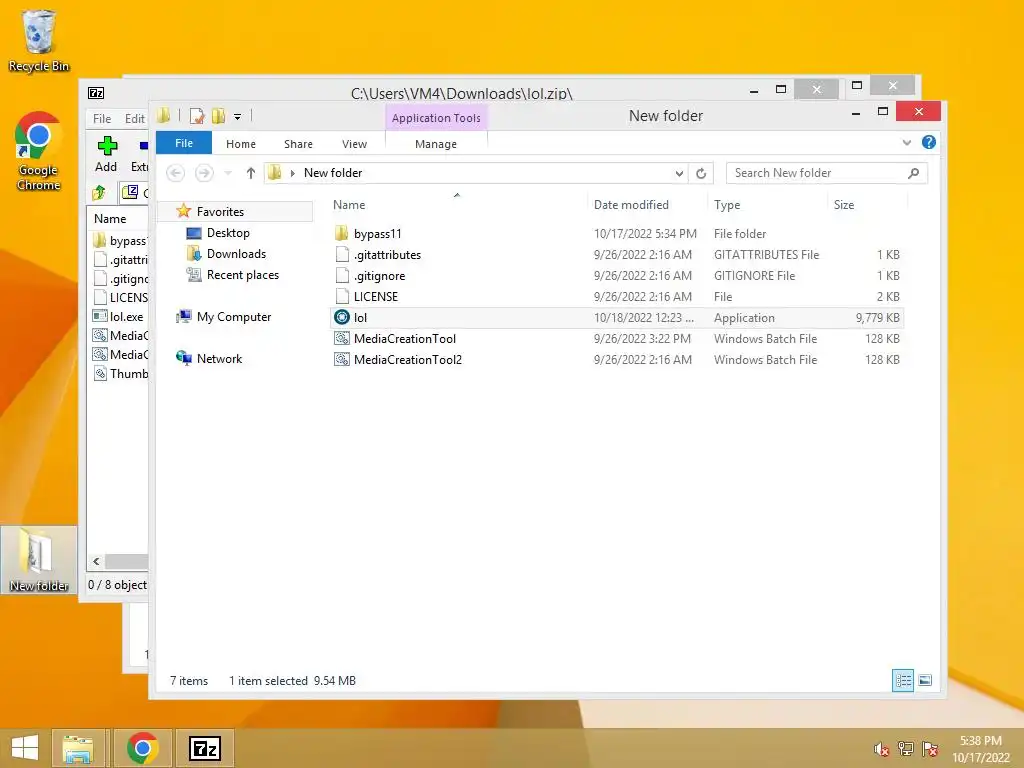Click the taskbar clock showing 5:38 PM
Image resolution: width=1024 pixels, height=768 pixels.
[x=981, y=749]
